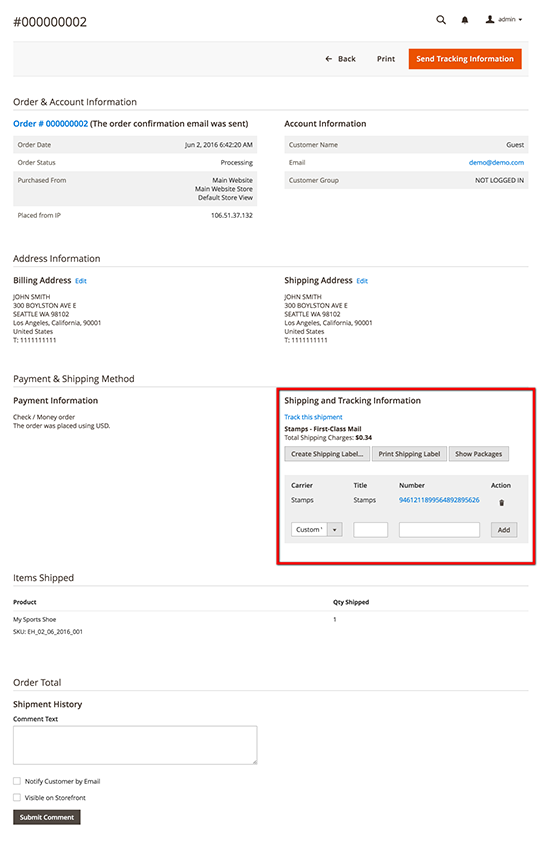The height and width of the screenshot is (842, 539).
Task: Open the notifications bell icon
Action: 465,20
